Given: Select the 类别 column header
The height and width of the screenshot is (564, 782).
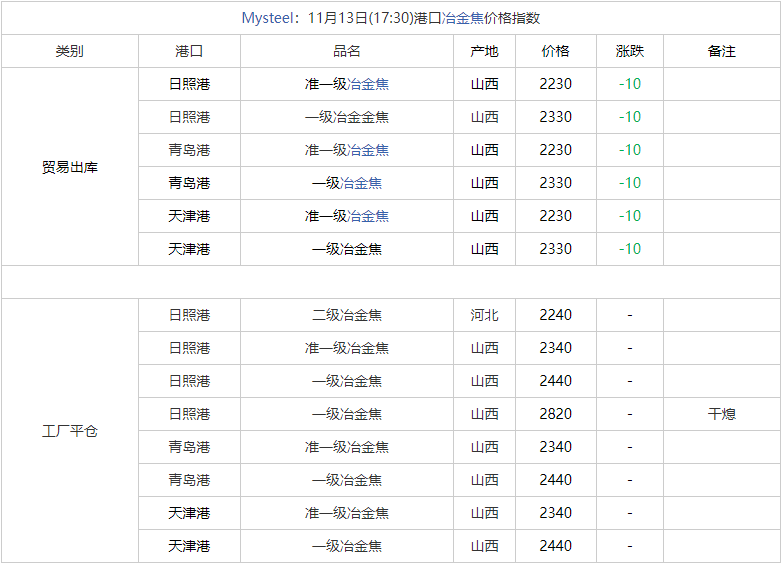Looking at the screenshot, I should click(x=70, y=51).
